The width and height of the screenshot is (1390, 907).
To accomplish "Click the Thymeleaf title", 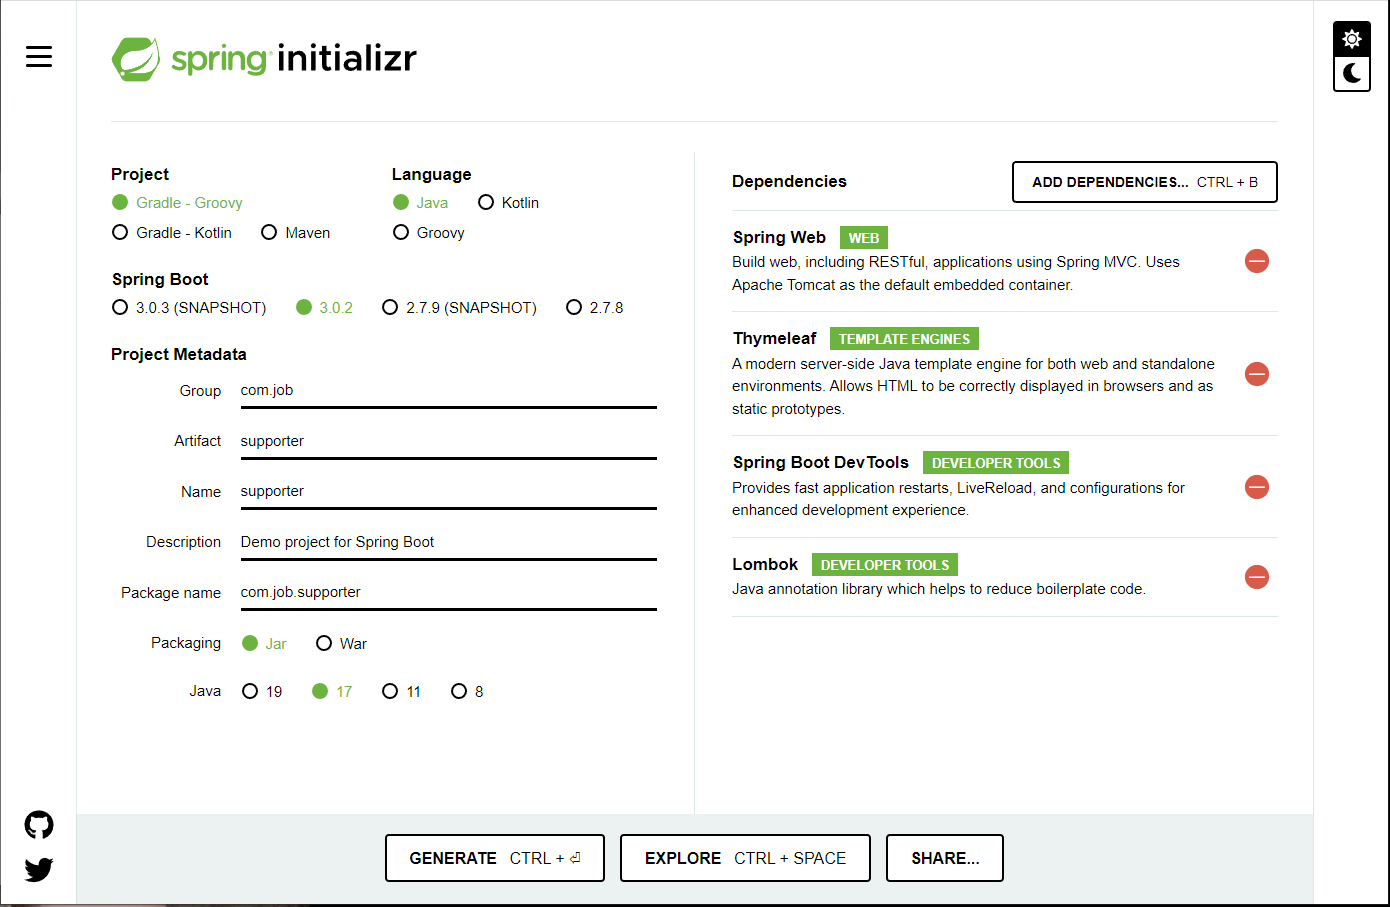I will coord(775,339).
